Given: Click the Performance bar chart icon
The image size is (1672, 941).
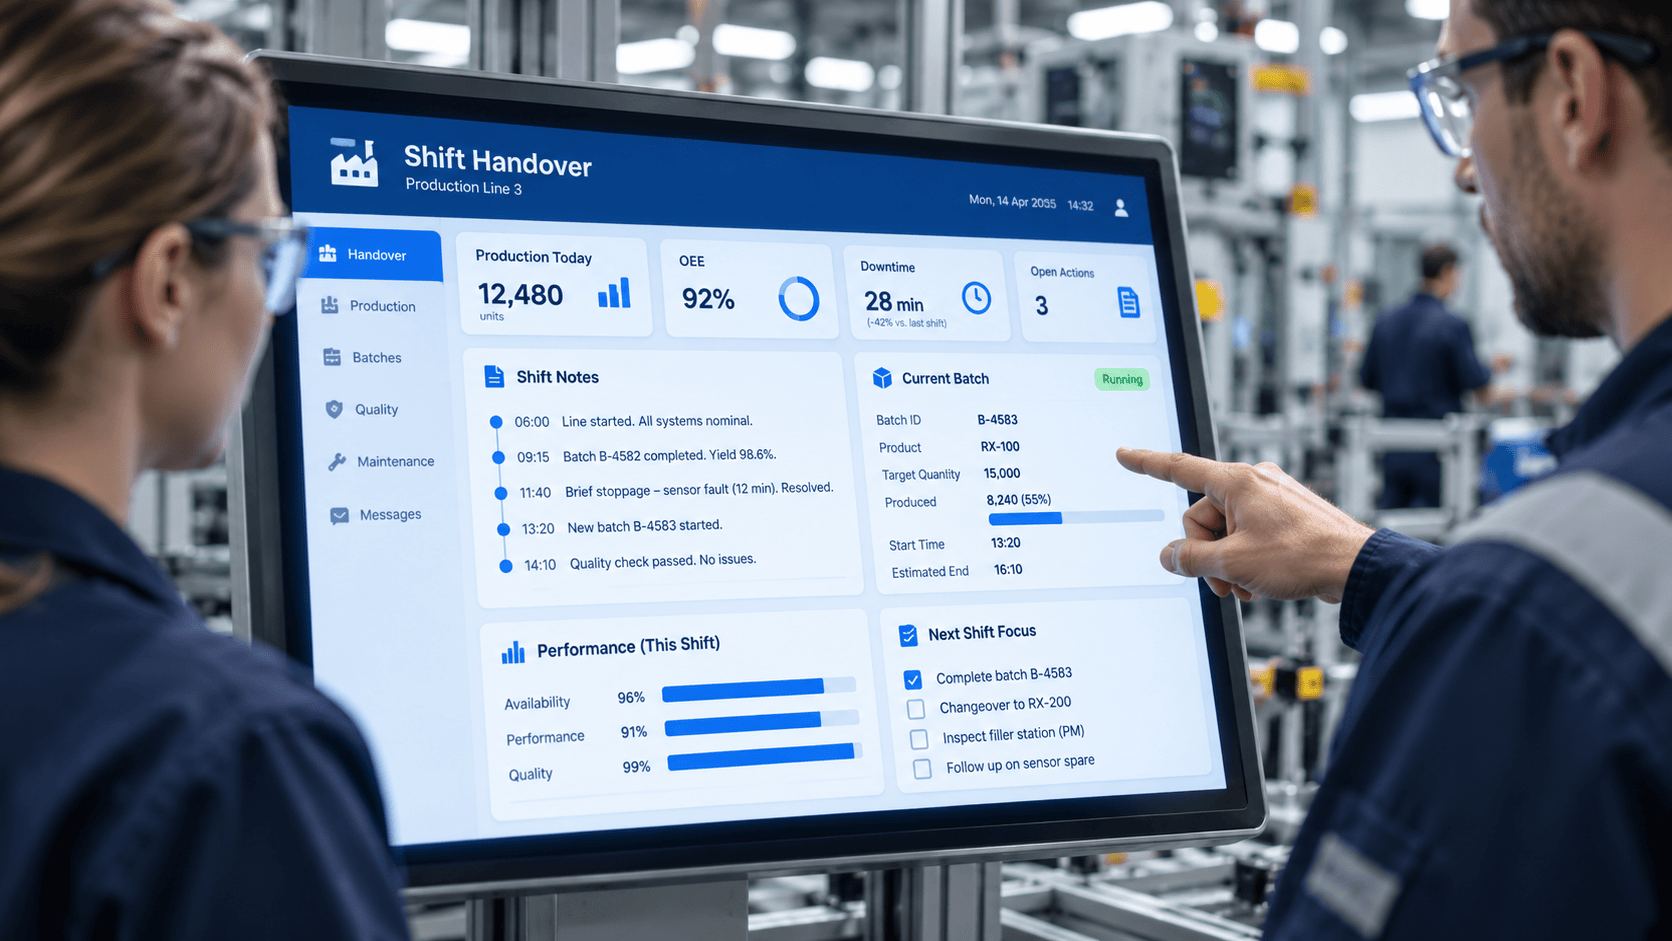Looking at the screenshot, I should [513, 653].
